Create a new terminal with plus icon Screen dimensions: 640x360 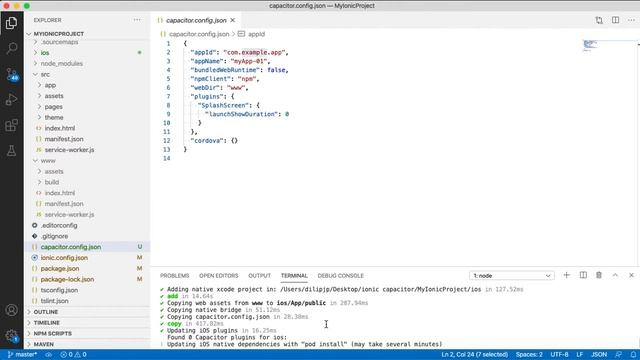pos(567,276)
